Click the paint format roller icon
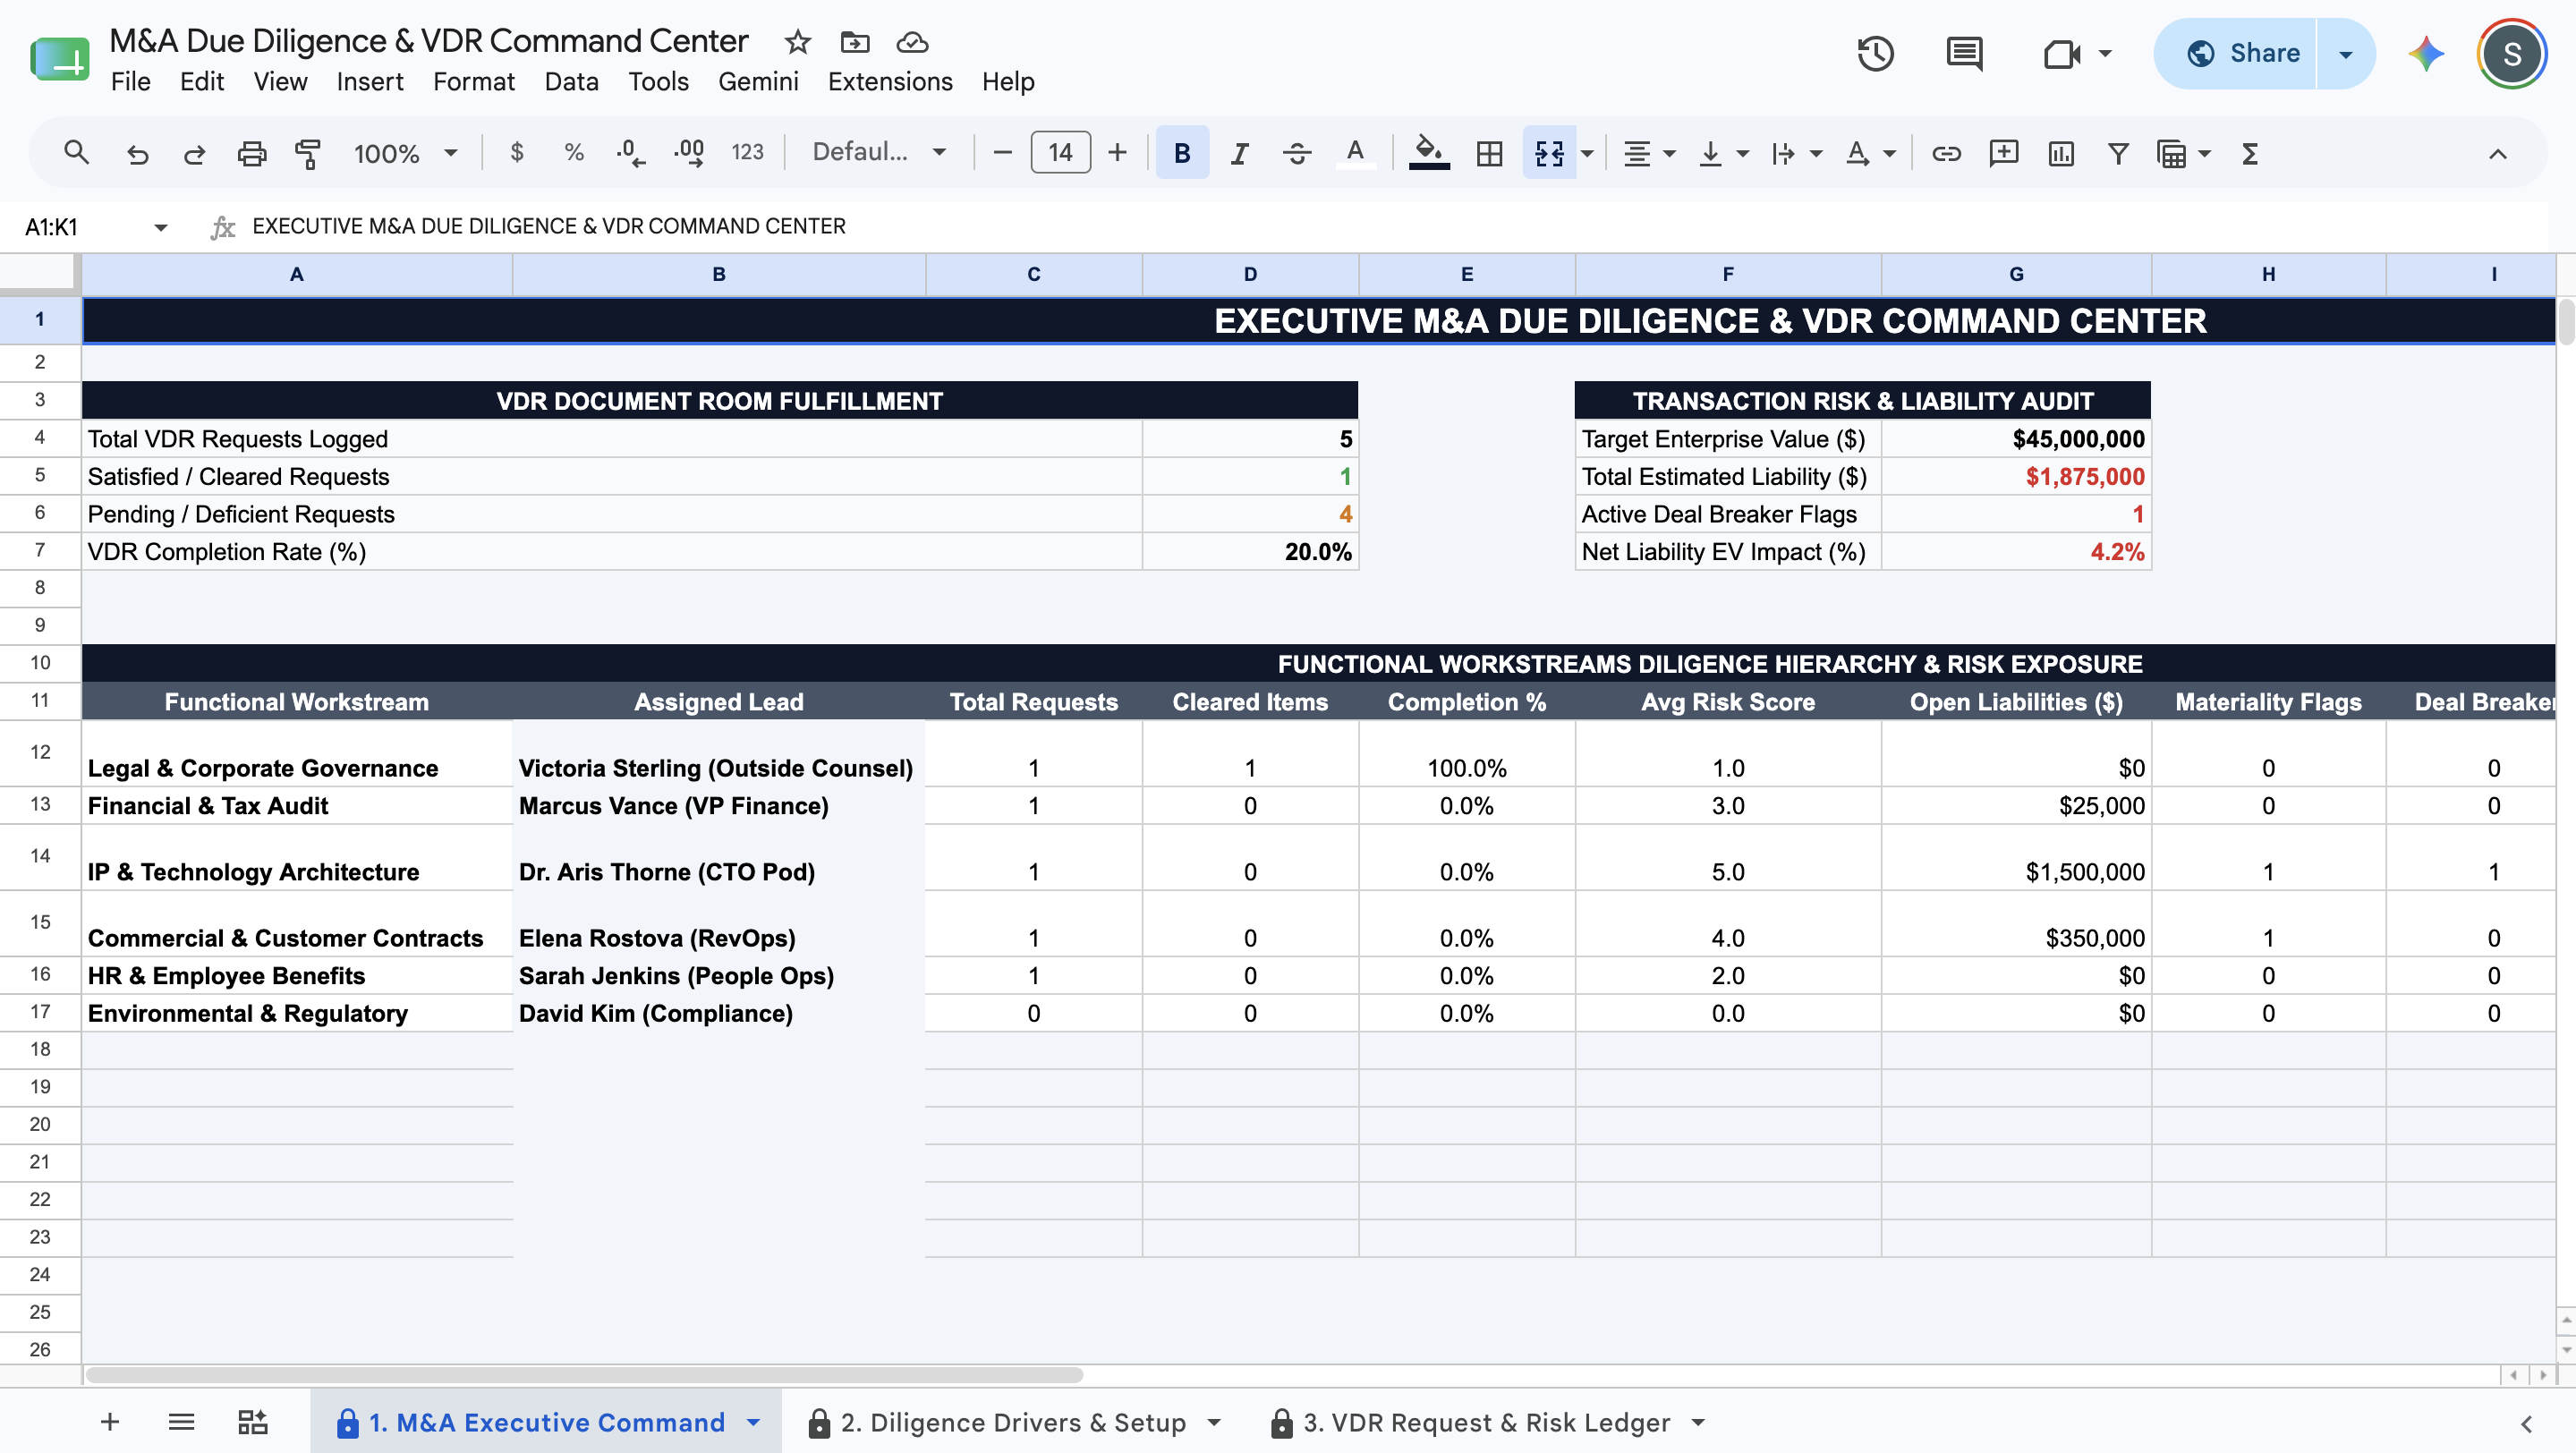Viewport: 2576px width, 1453px height. [308, 153]
